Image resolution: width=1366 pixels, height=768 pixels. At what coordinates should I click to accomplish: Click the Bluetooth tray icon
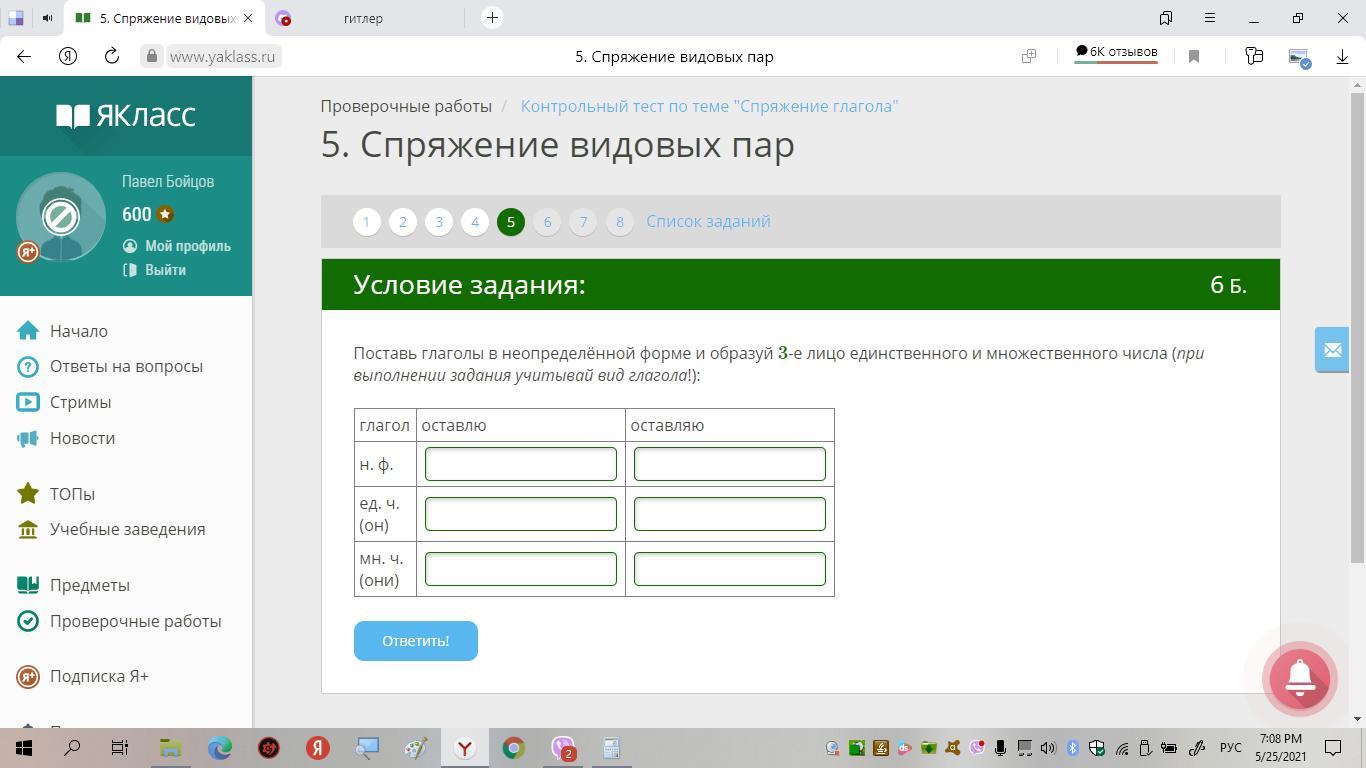click(1072, 748)
